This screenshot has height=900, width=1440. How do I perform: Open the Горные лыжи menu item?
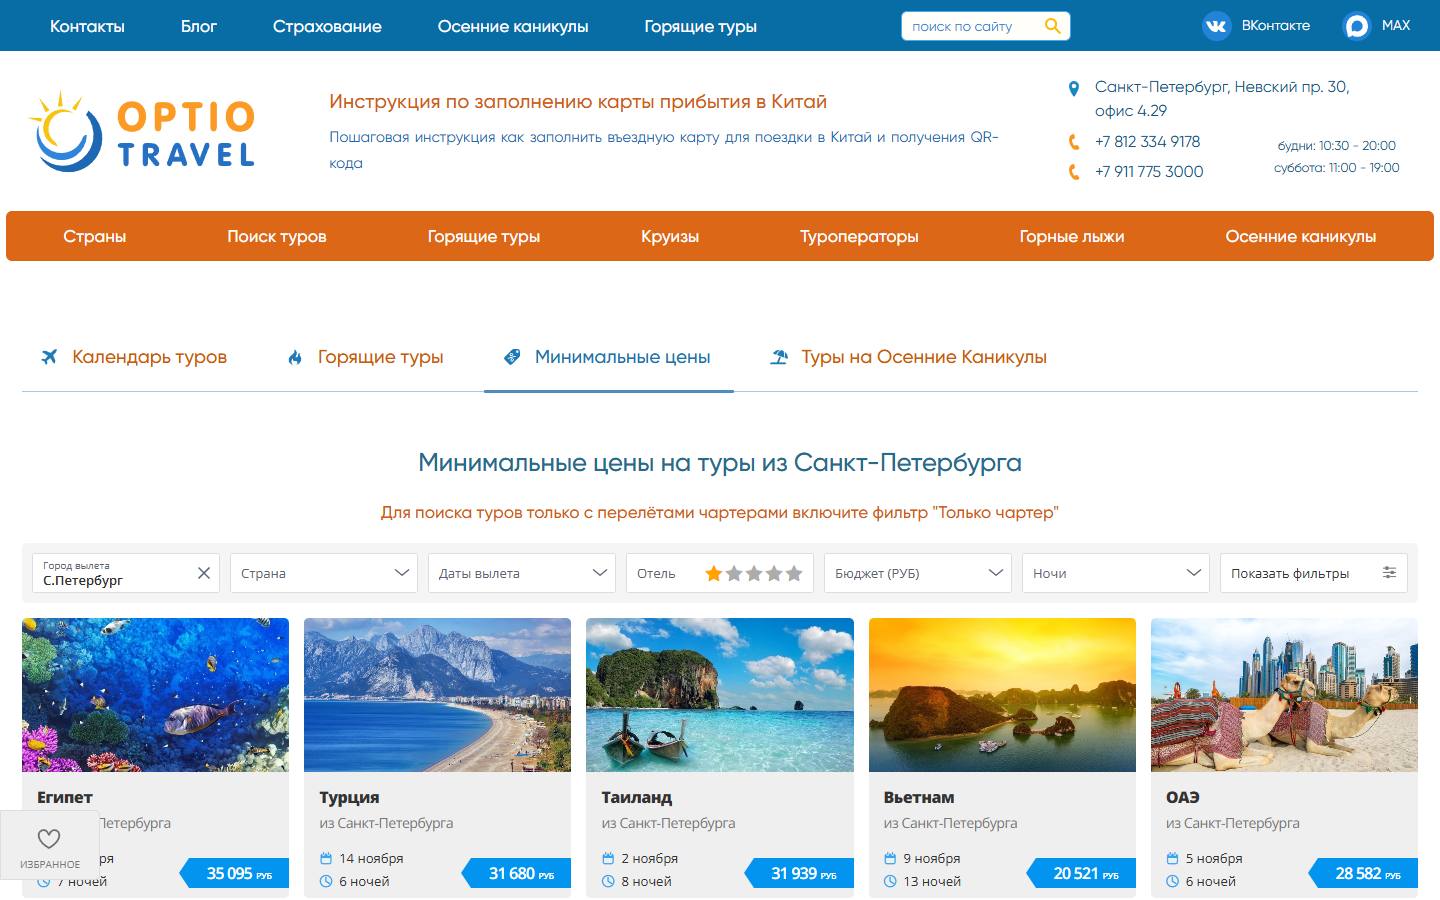click(x=1072, y=237)
